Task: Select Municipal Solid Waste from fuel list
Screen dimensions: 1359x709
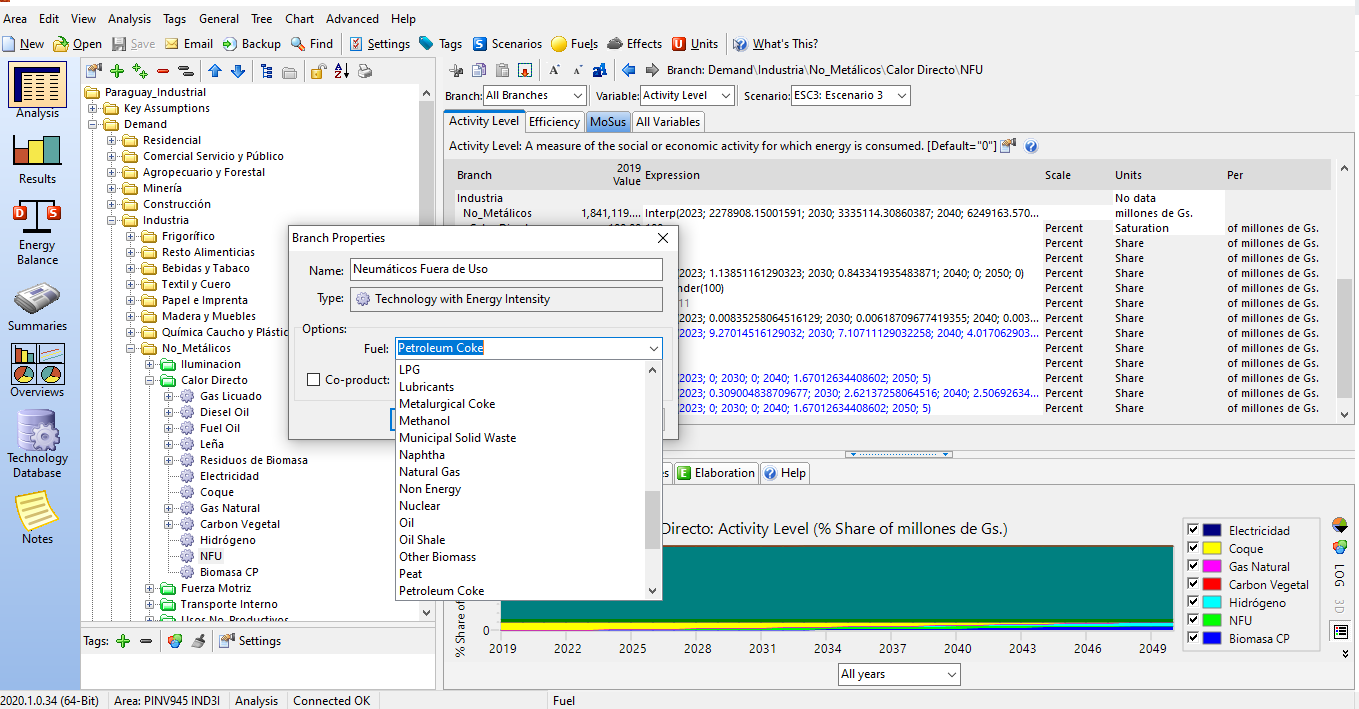Action: point(457,438)
